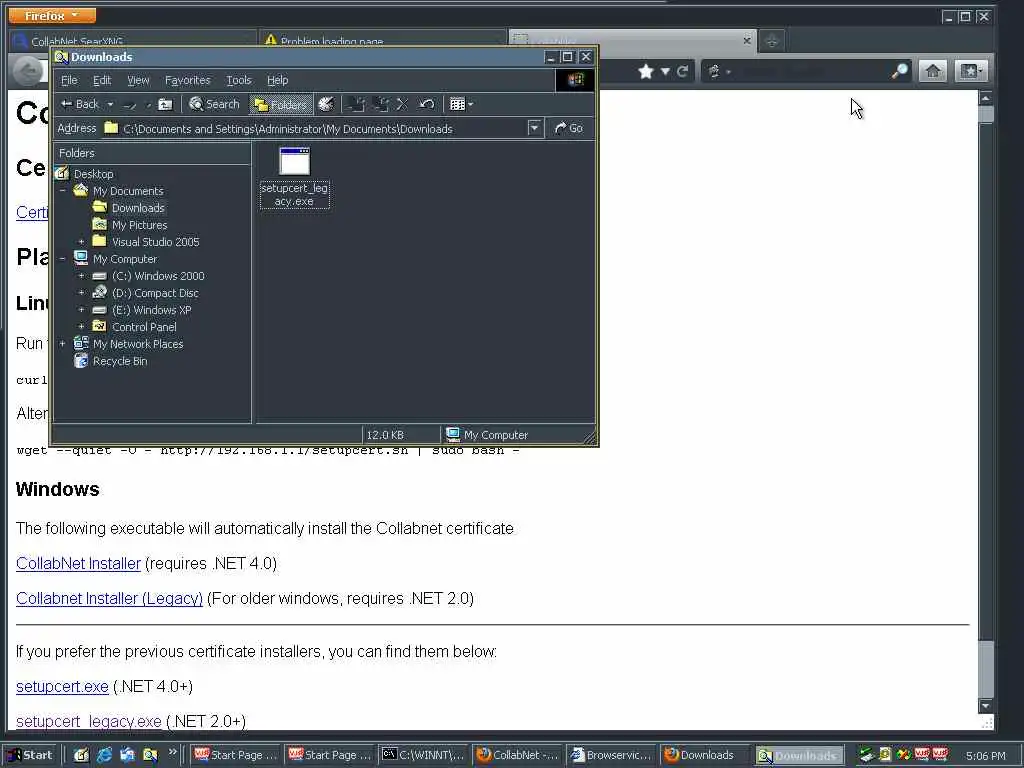Click the Move To toolbar icon
This screenshot has width=1024, height=768.
[357, 104]
